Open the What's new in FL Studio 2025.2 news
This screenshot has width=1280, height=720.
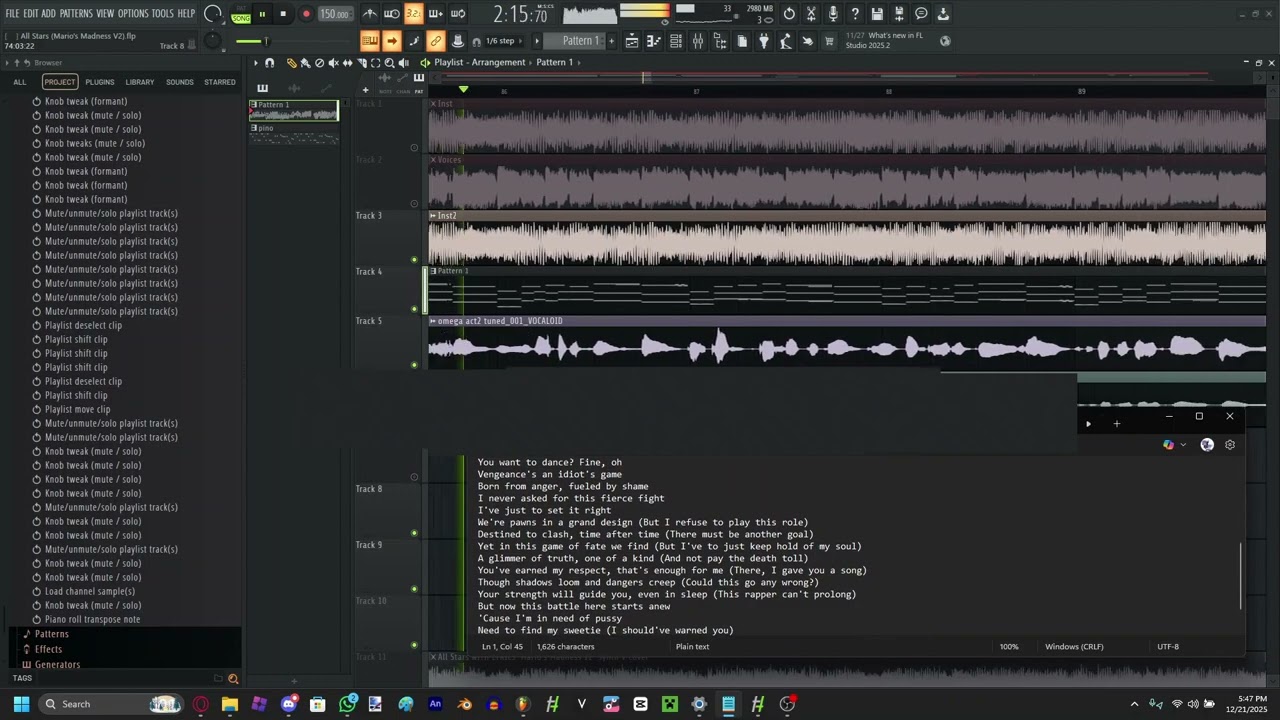pyautogui.click(x=893, y=40)
